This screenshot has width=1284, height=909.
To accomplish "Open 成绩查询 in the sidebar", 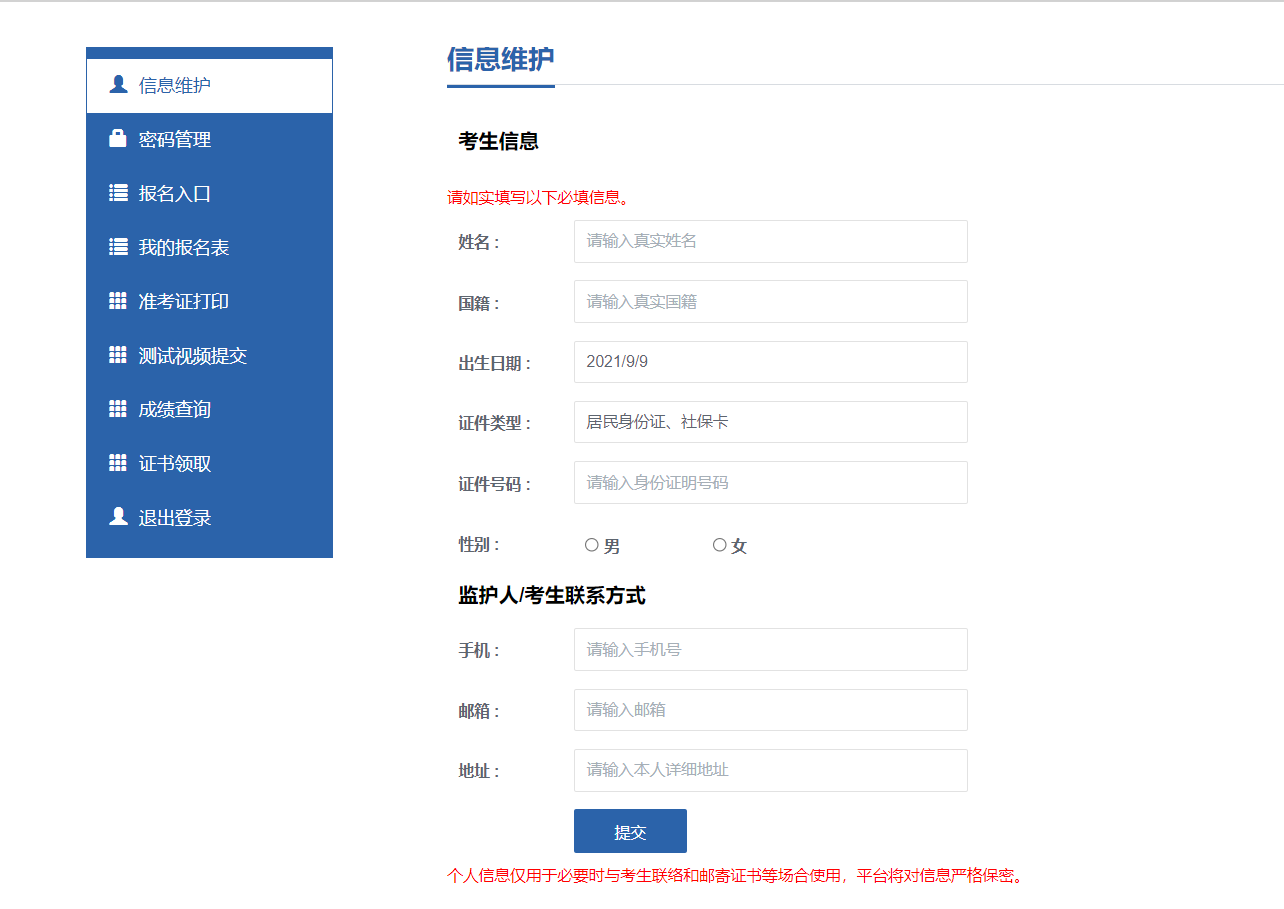I will [x=209, y=409].
